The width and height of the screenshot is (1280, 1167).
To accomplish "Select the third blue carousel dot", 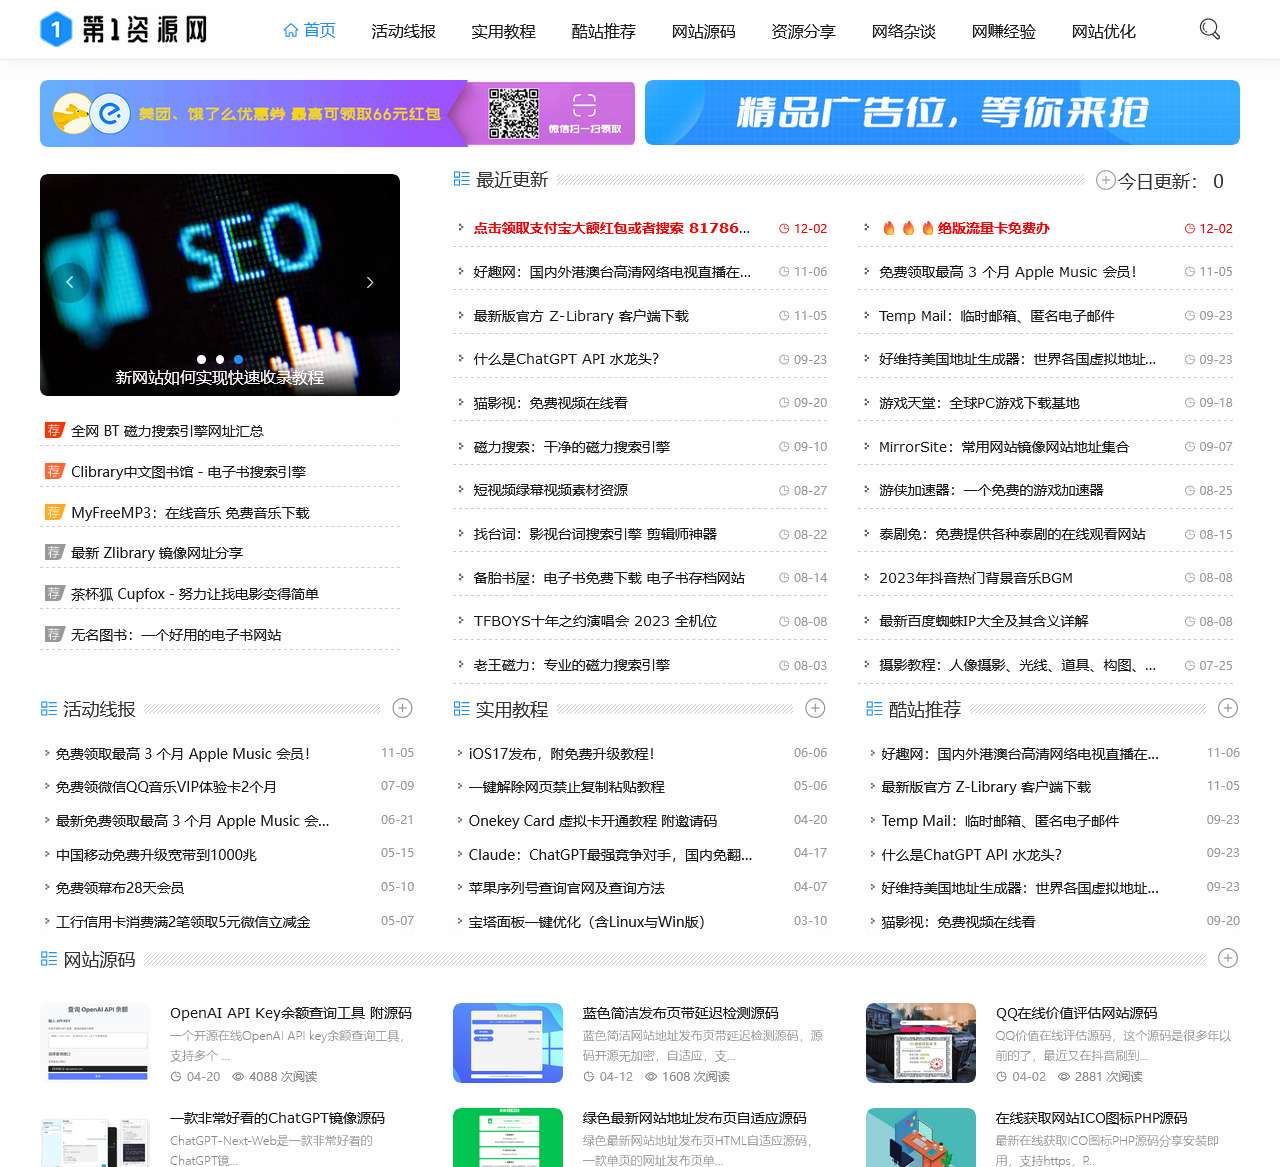I will 238,359.
